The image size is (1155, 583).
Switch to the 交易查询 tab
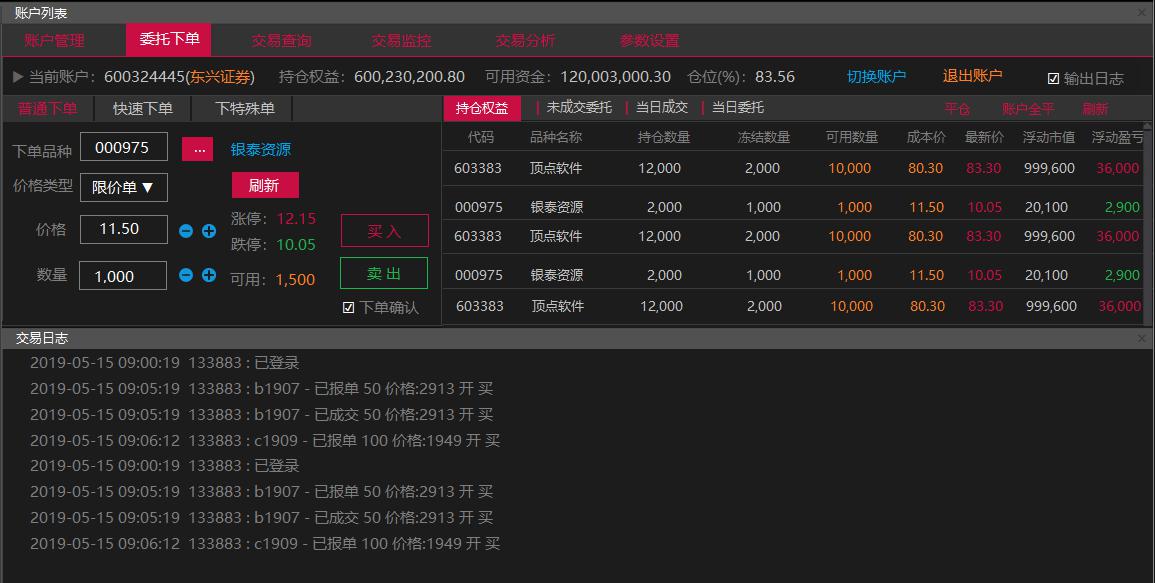(x=281, y=41)
